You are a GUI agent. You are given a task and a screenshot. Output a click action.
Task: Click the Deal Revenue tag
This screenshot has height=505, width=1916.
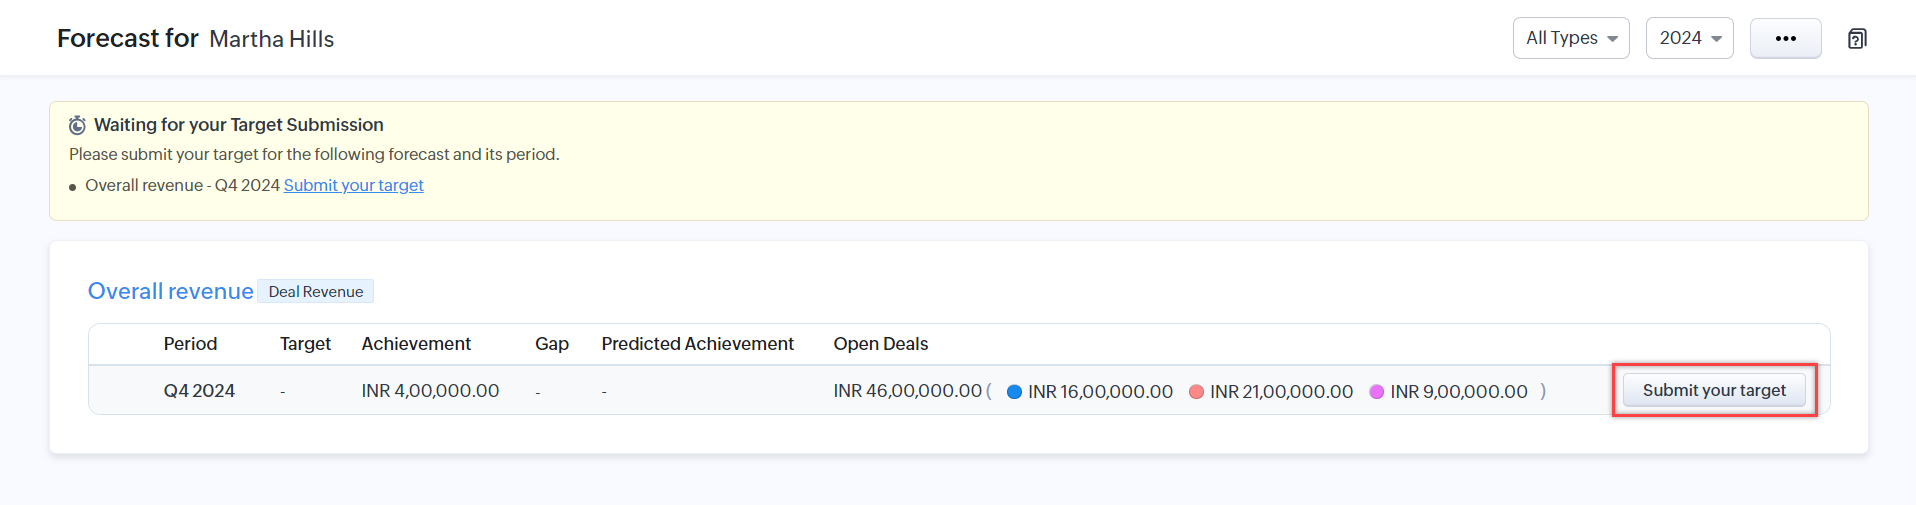click(315, 292)
